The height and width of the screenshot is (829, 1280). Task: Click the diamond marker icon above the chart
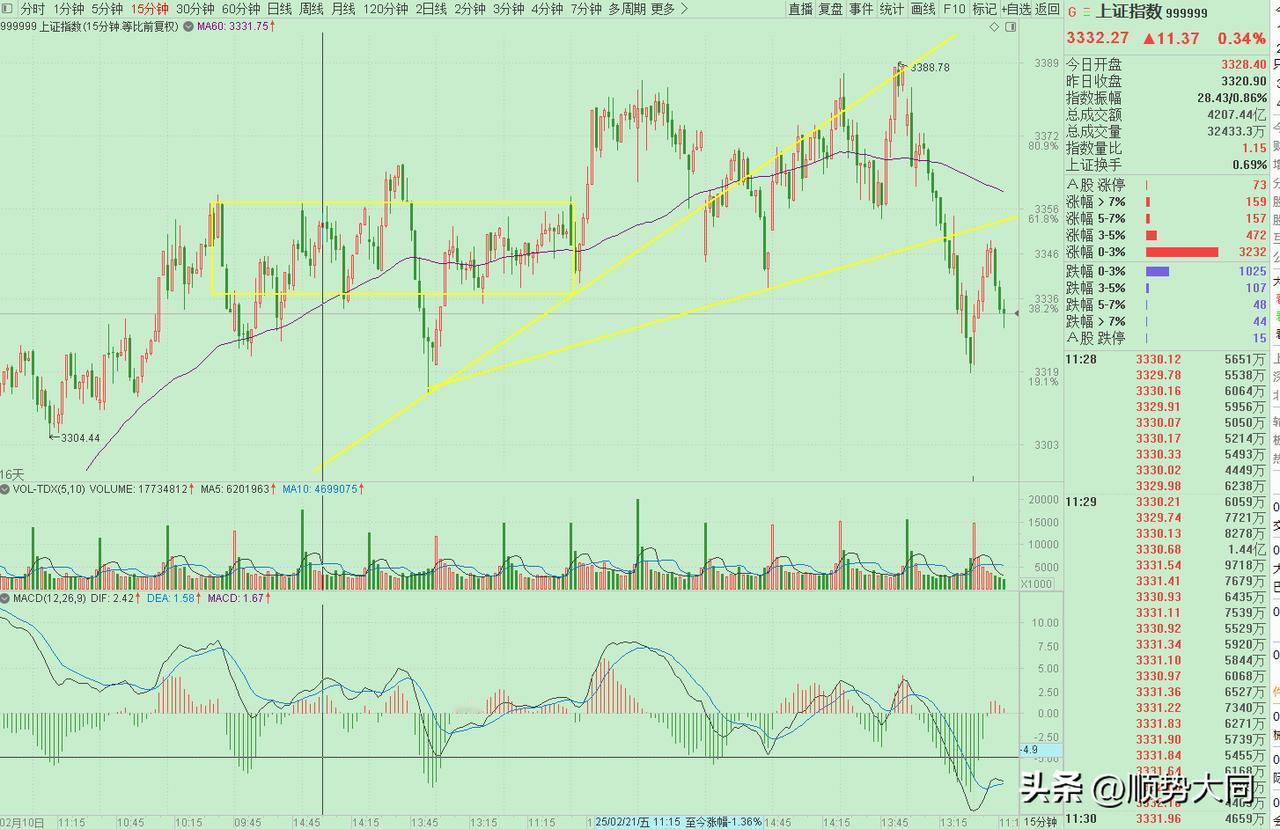click(x=996, y=27)
